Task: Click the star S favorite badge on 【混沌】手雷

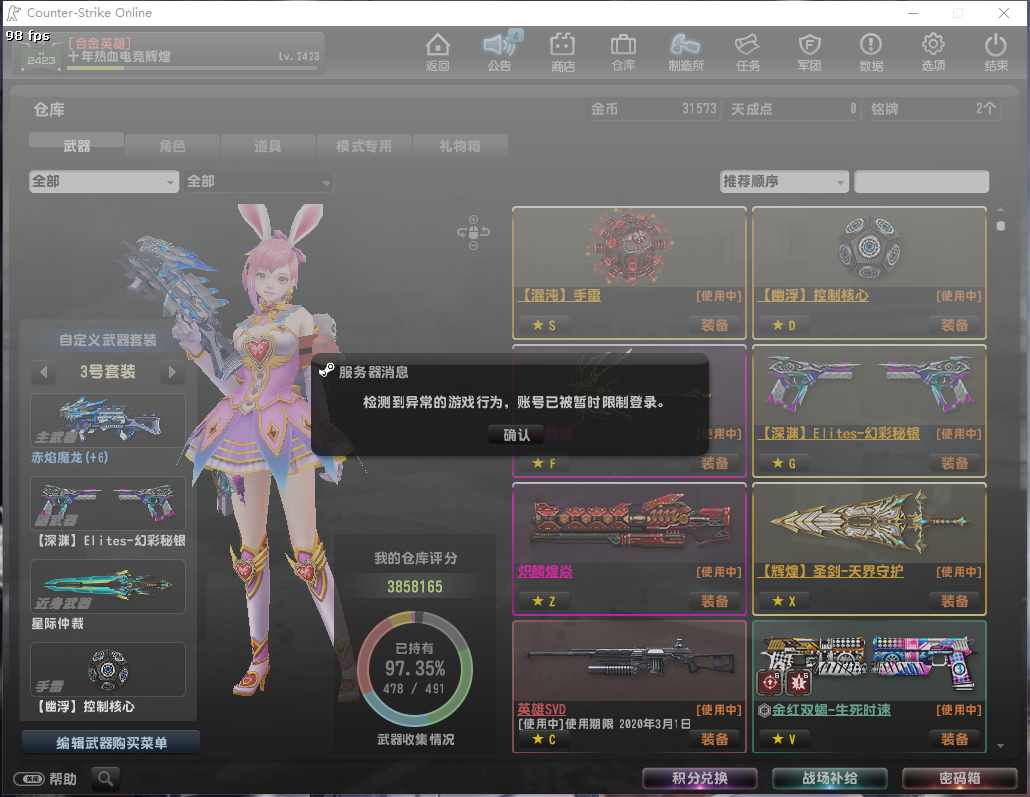Action: 544,325
